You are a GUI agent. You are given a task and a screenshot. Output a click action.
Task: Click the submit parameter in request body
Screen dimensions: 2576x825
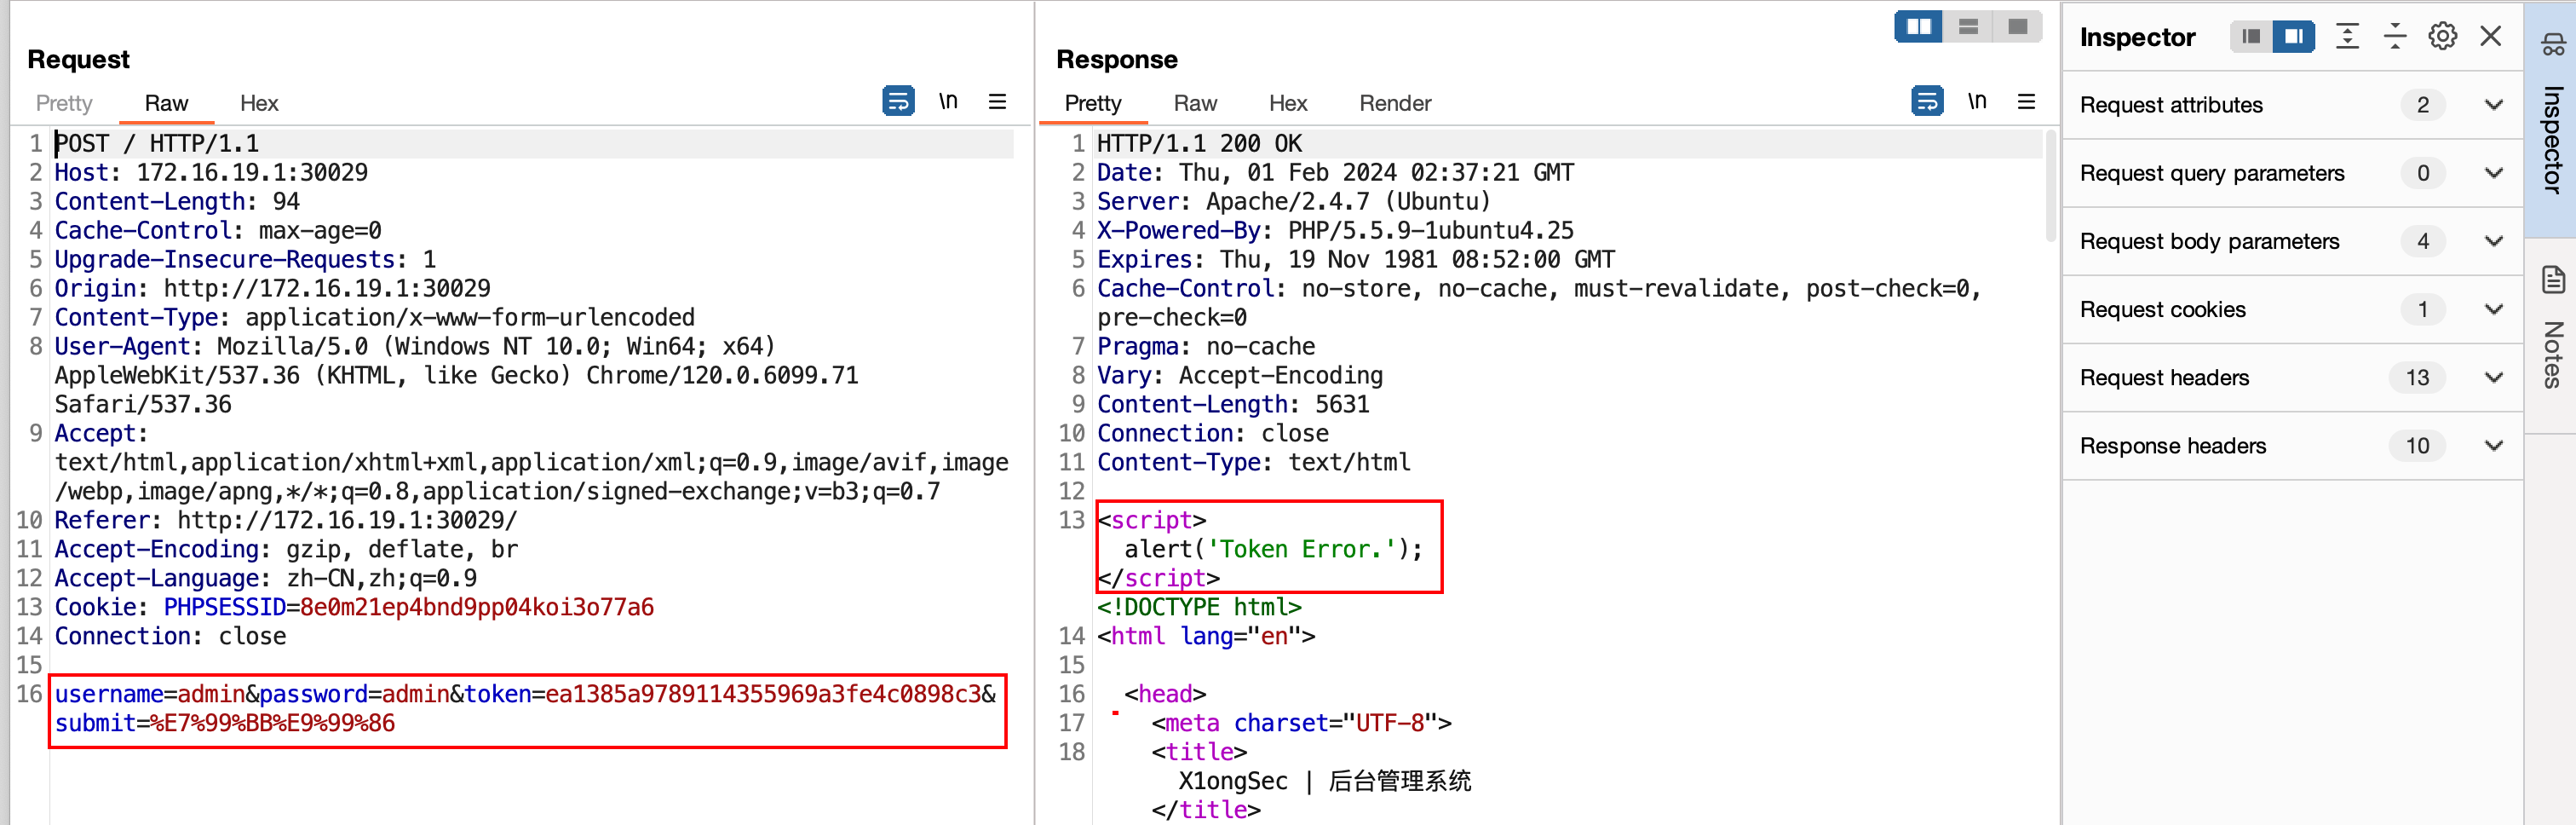(225, 723)
